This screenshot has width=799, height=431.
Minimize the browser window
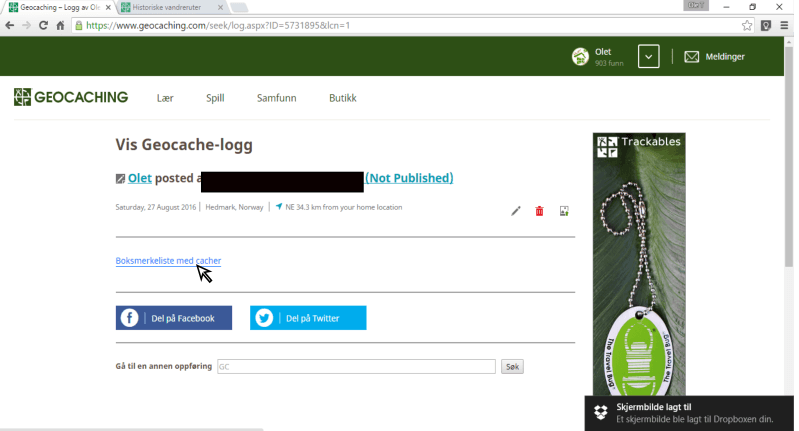(x=726, y=7)
